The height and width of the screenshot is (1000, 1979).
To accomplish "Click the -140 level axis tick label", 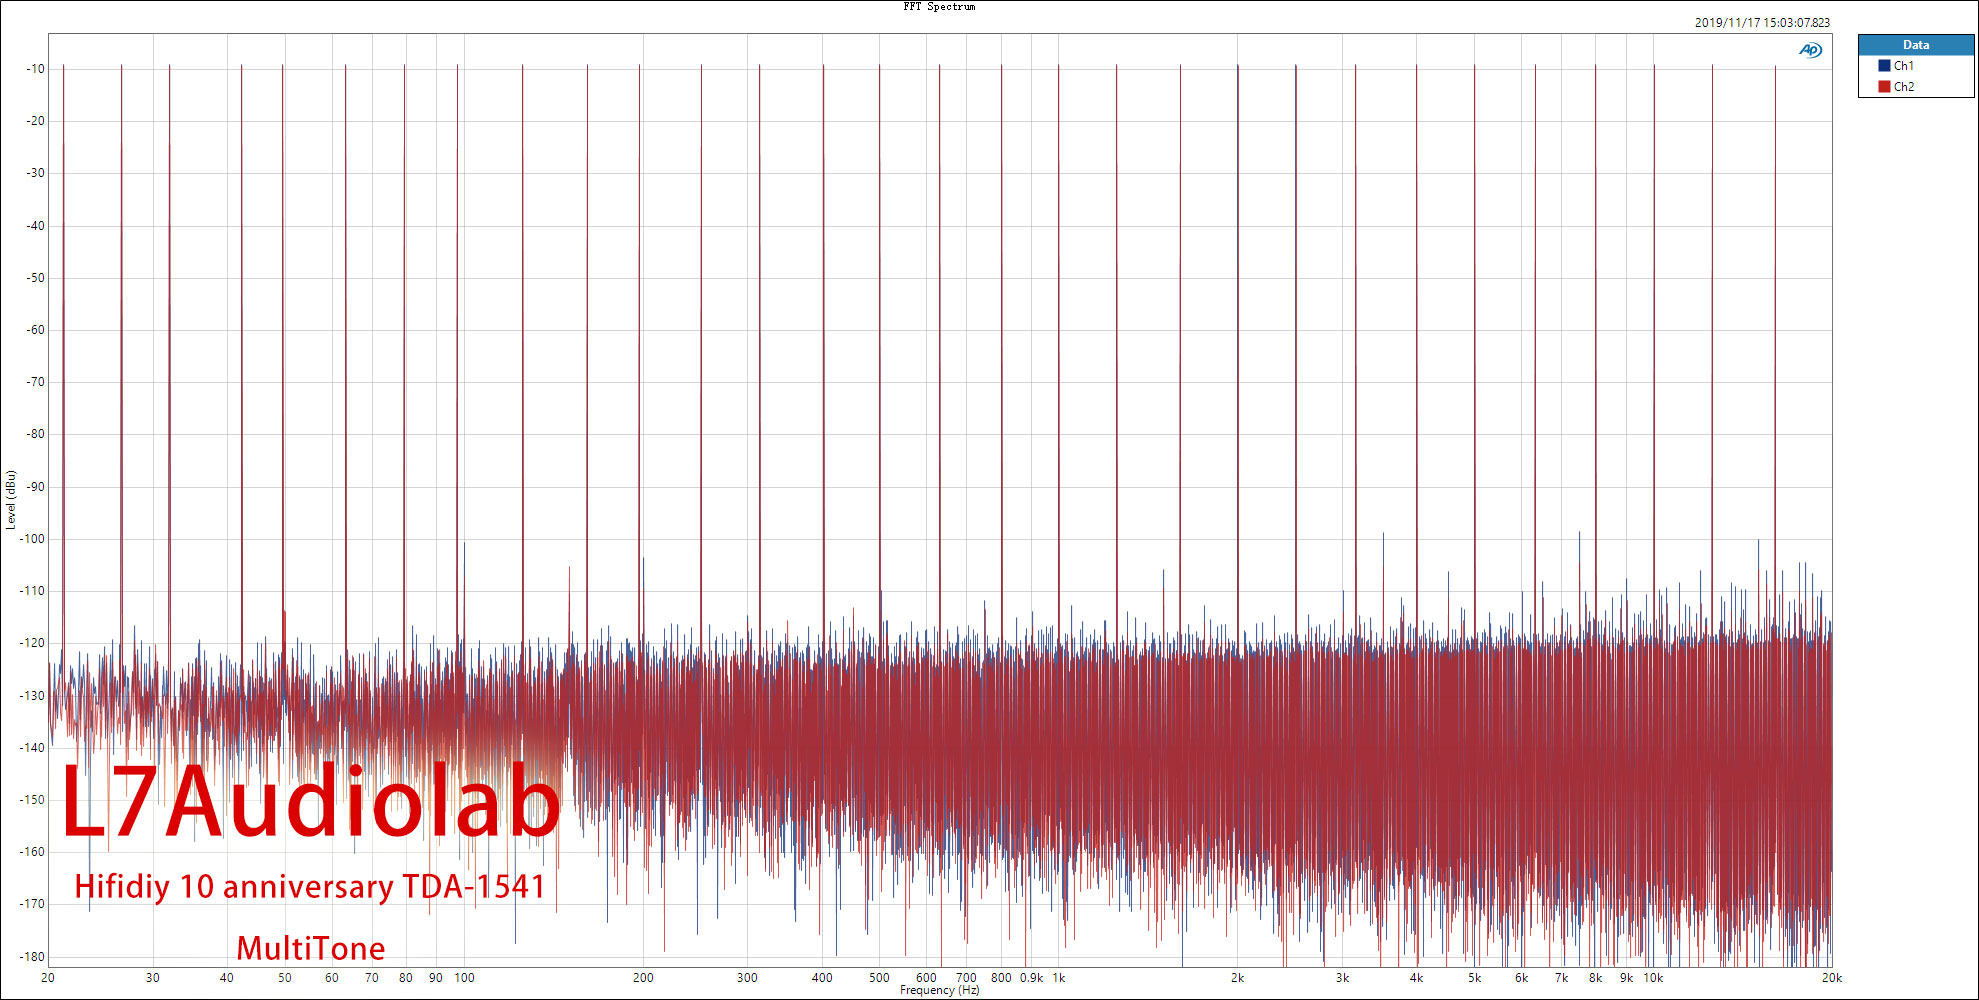I will [32, 748].
